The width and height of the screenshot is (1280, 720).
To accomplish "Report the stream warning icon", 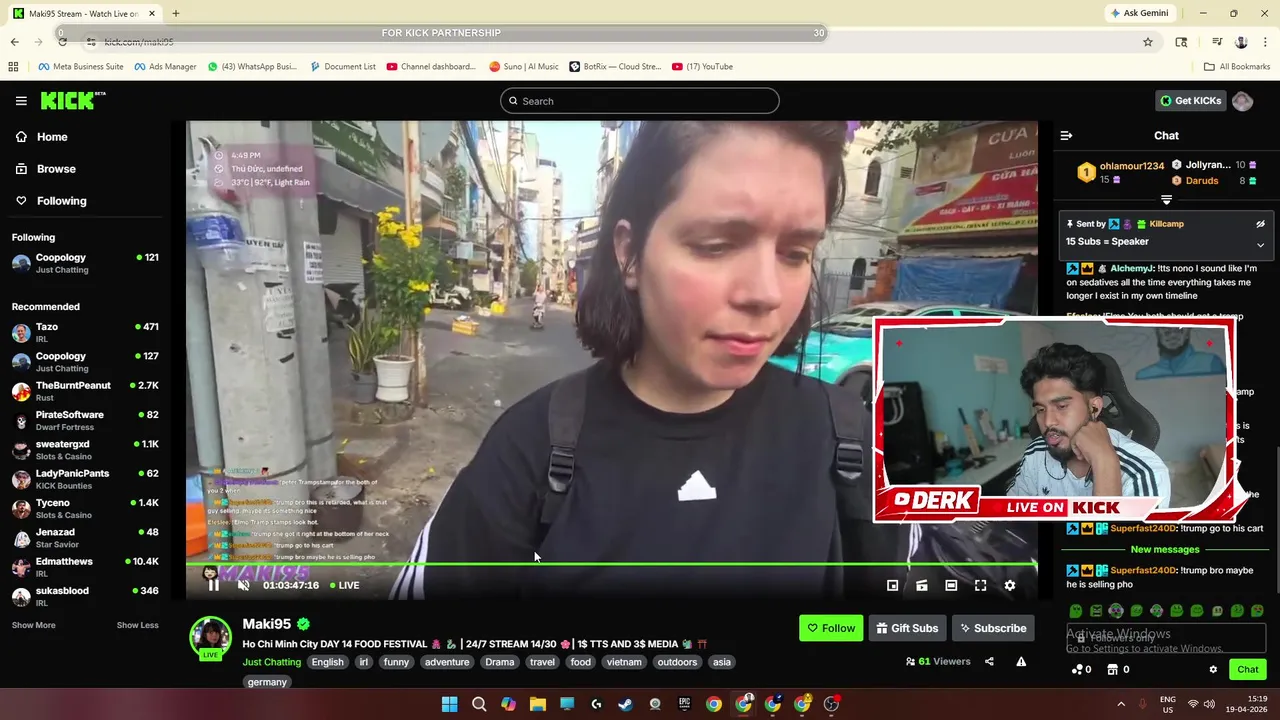I will point(1021,661).
